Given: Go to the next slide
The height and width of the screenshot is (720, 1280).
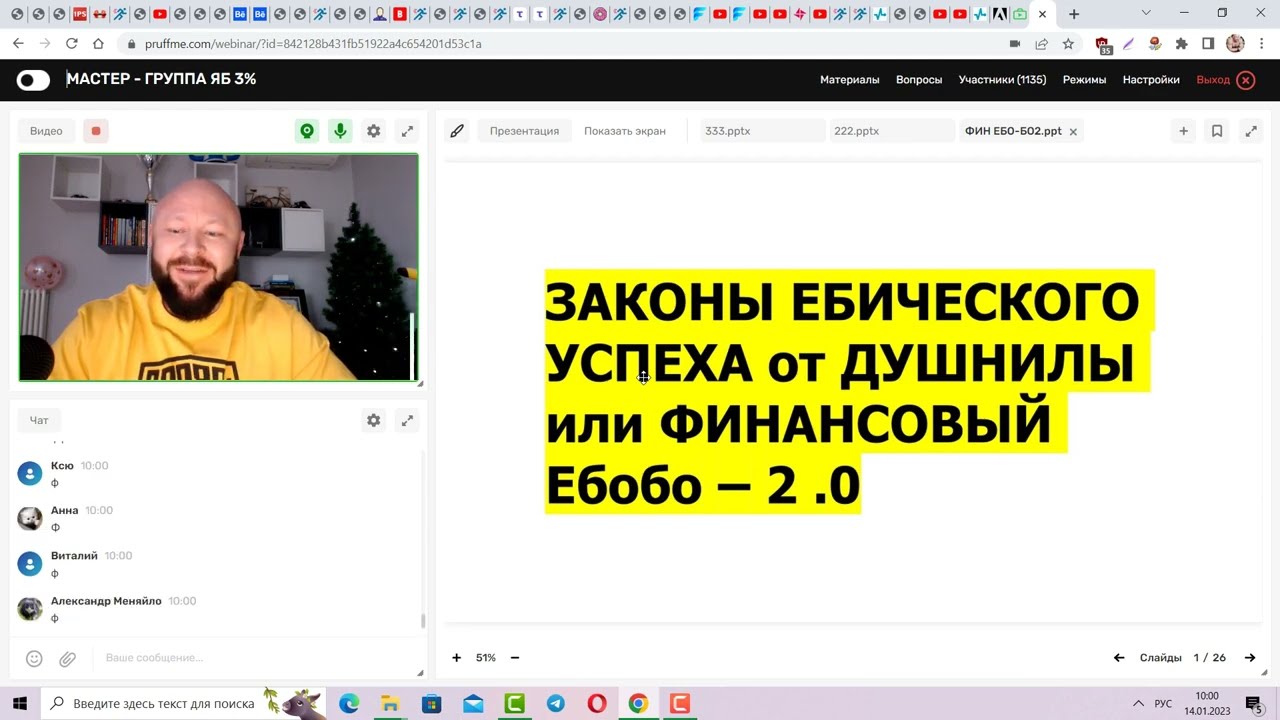Looking at the screenshot, I should click(x=1250, y=657).
